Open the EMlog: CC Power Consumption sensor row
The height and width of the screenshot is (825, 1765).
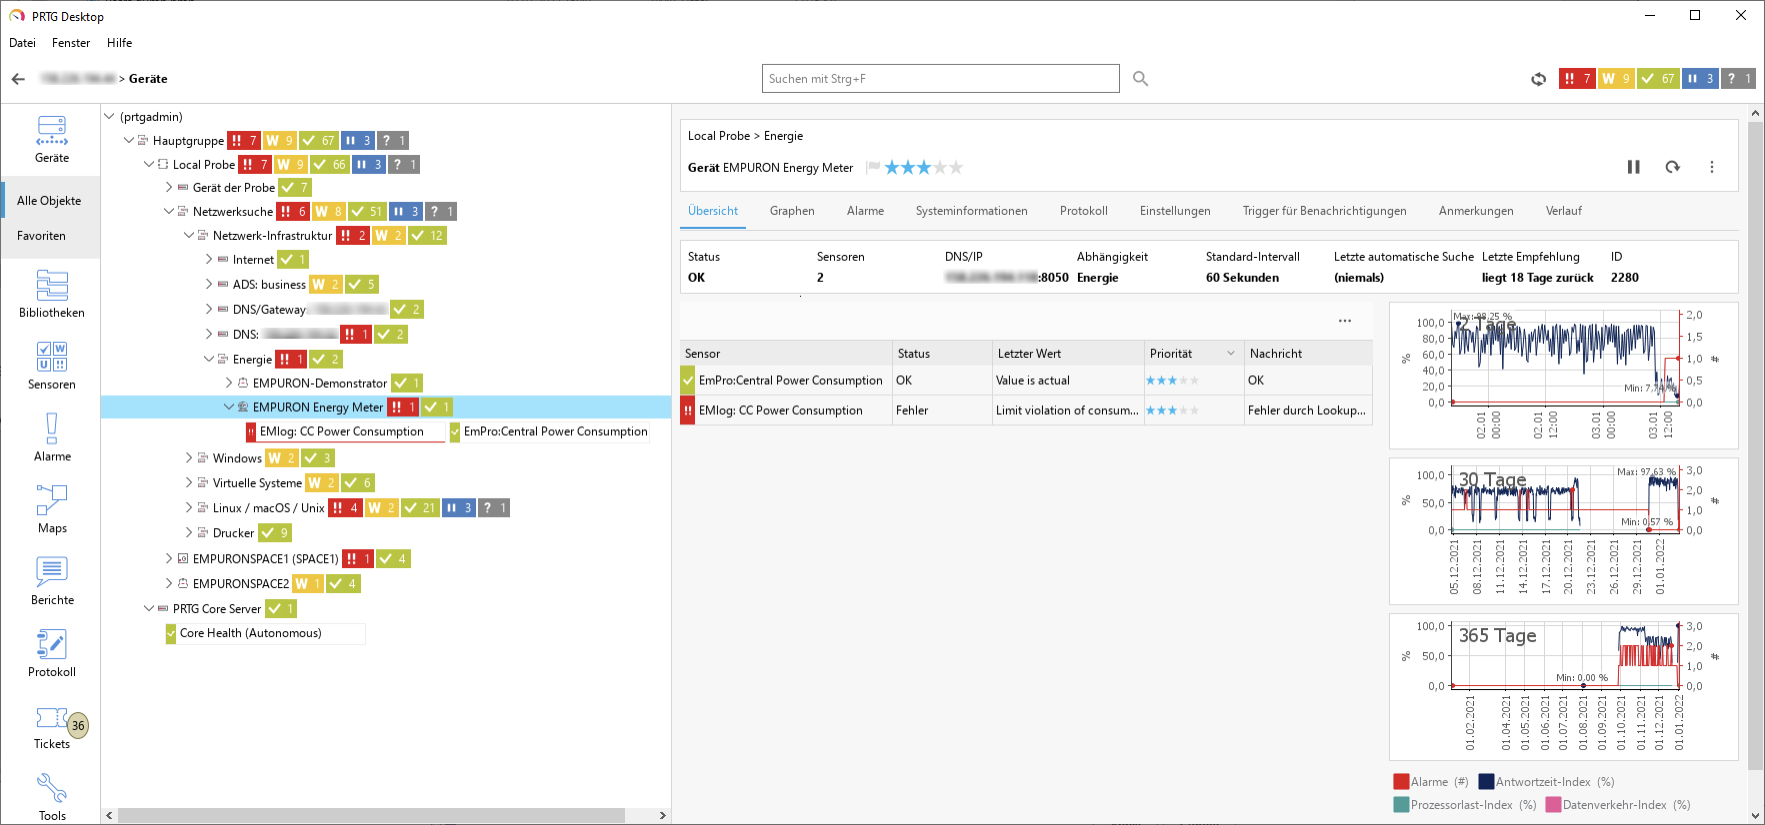pyautogui.click(x=780, y=410)
